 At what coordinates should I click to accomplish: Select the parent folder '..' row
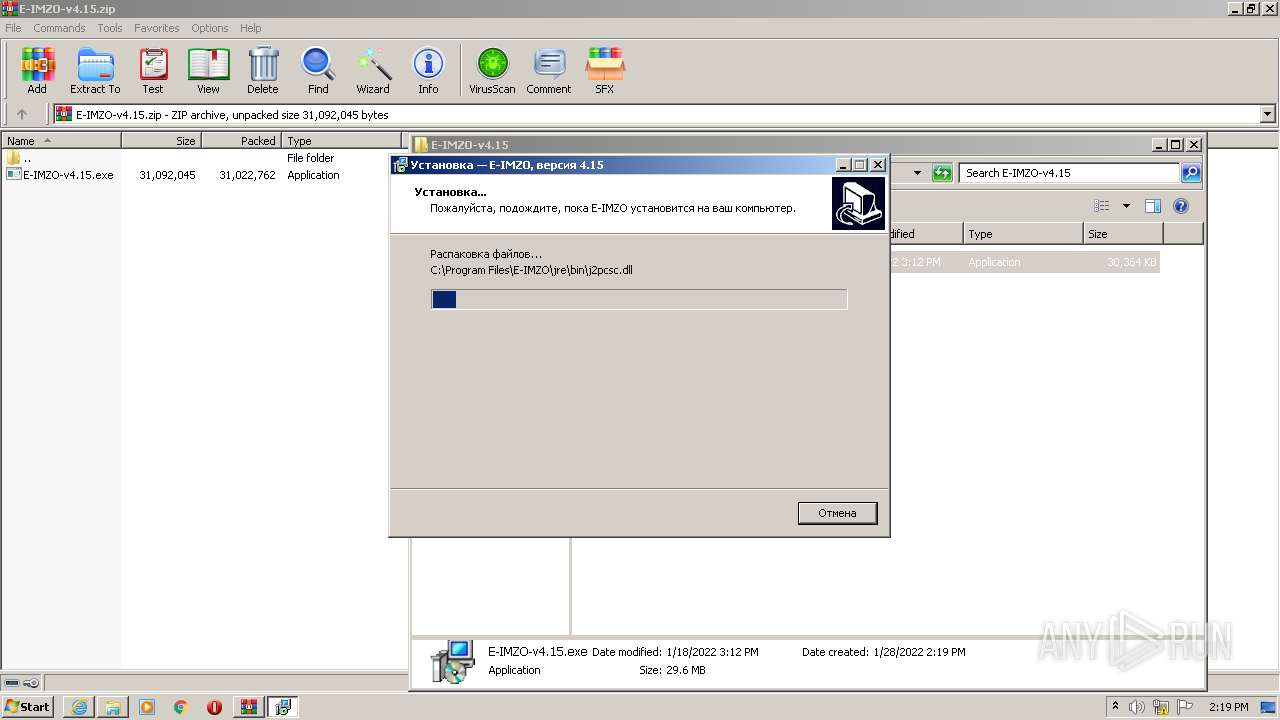[x=20, y=158]
